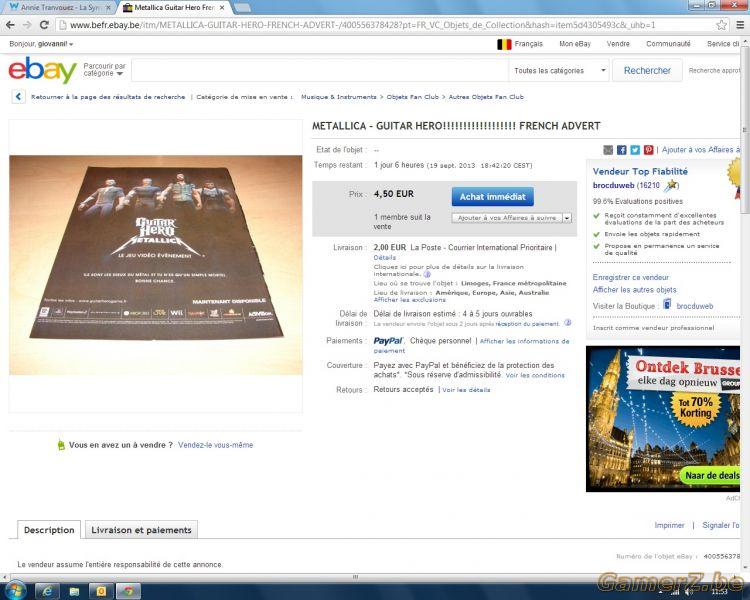Click the Ontdek Brussel ad banner
750x600 pixels.
[663, 419]
